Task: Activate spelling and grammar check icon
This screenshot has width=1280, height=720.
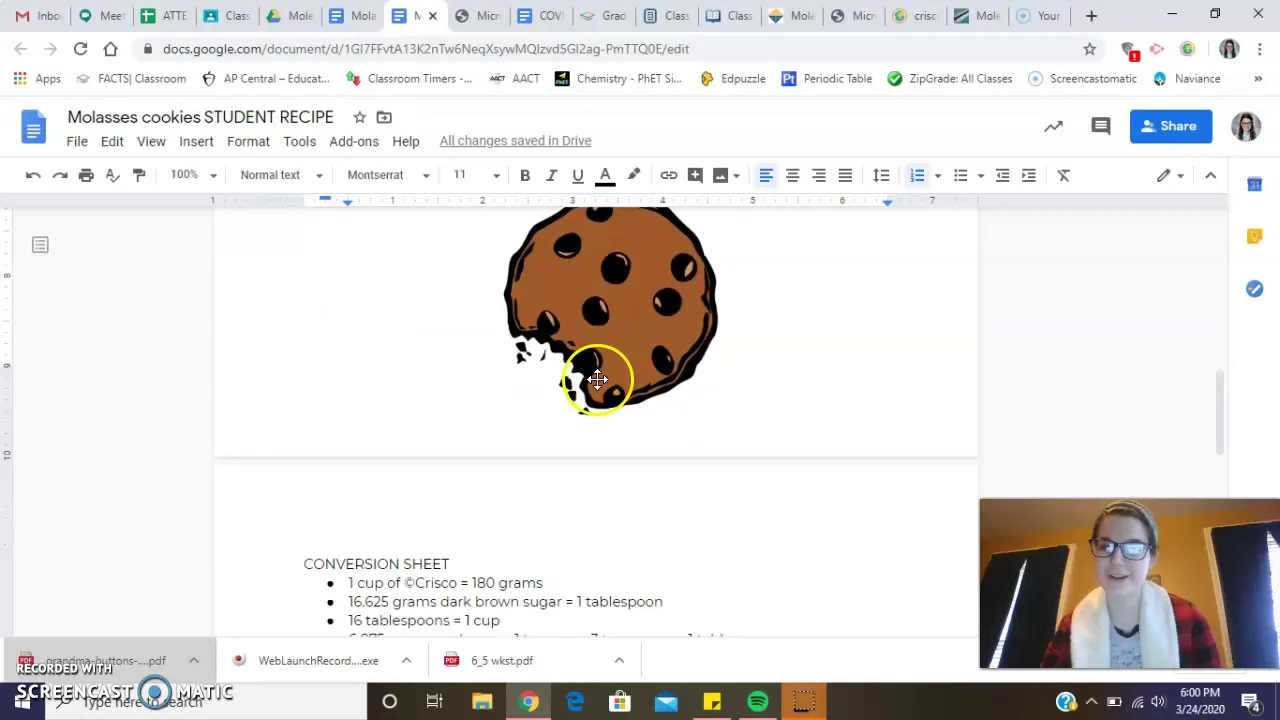Action: [113, 175]
